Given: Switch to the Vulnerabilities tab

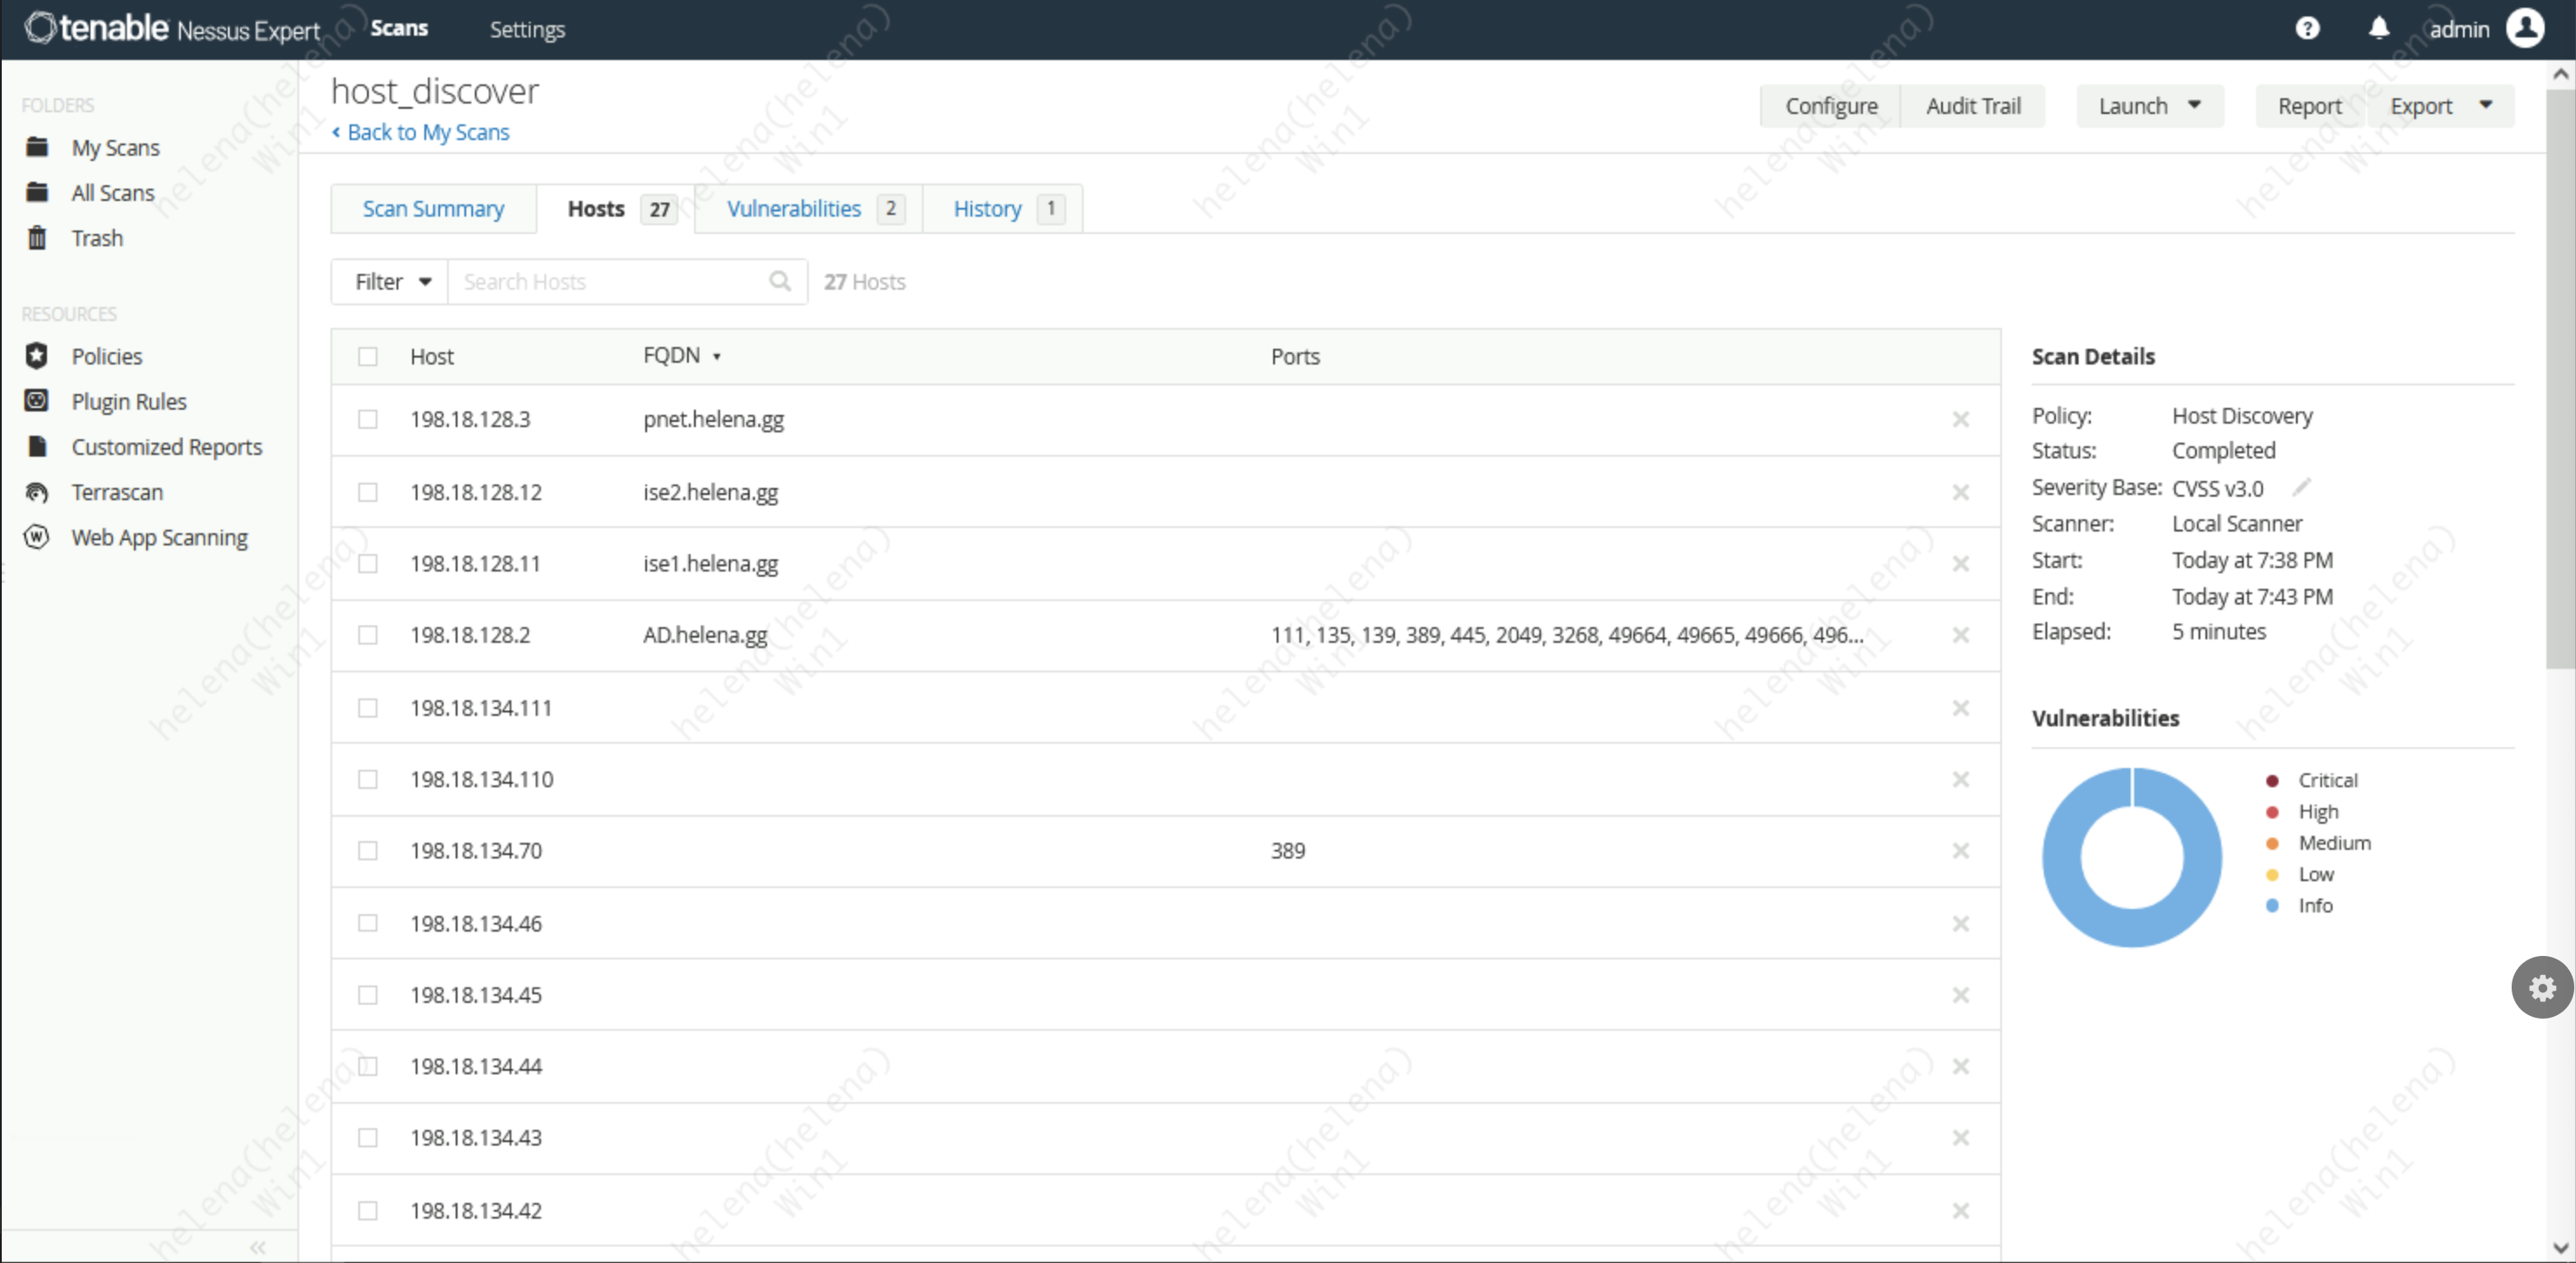Looking at the screenshot, I should [x=793, y=209].
